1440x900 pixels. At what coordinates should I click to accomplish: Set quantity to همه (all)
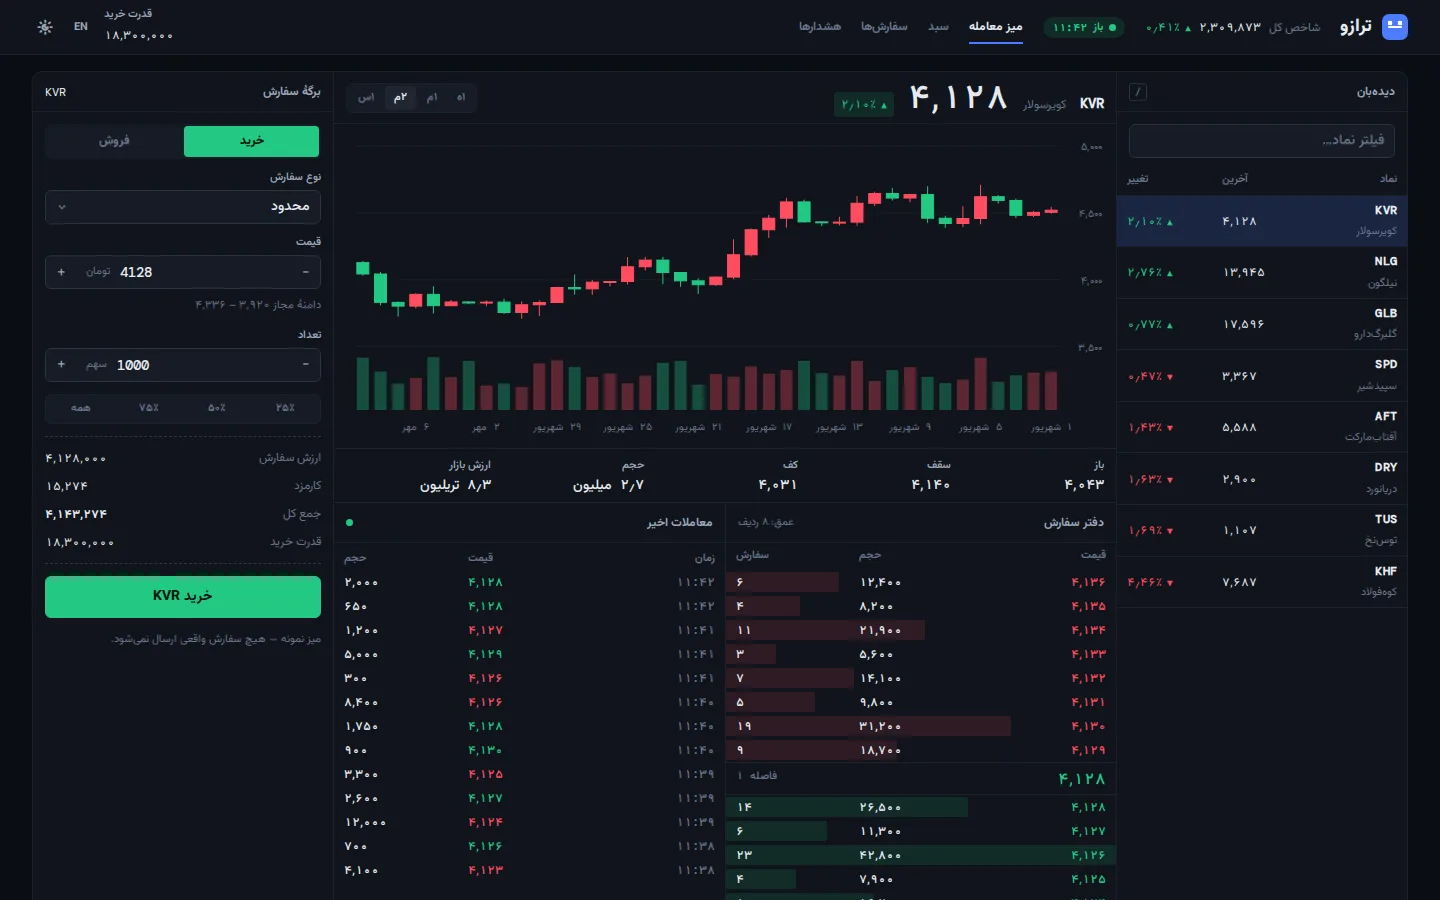pyautogui.click(x=81, y=408)
